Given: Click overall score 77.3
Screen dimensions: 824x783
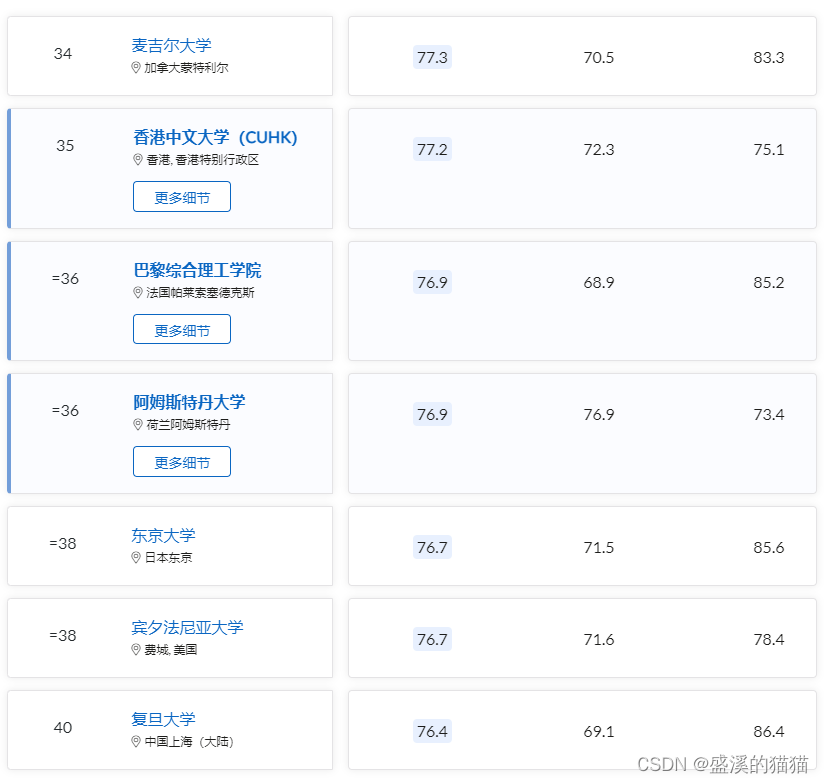Looking at the screenshot, I should 432,57.
